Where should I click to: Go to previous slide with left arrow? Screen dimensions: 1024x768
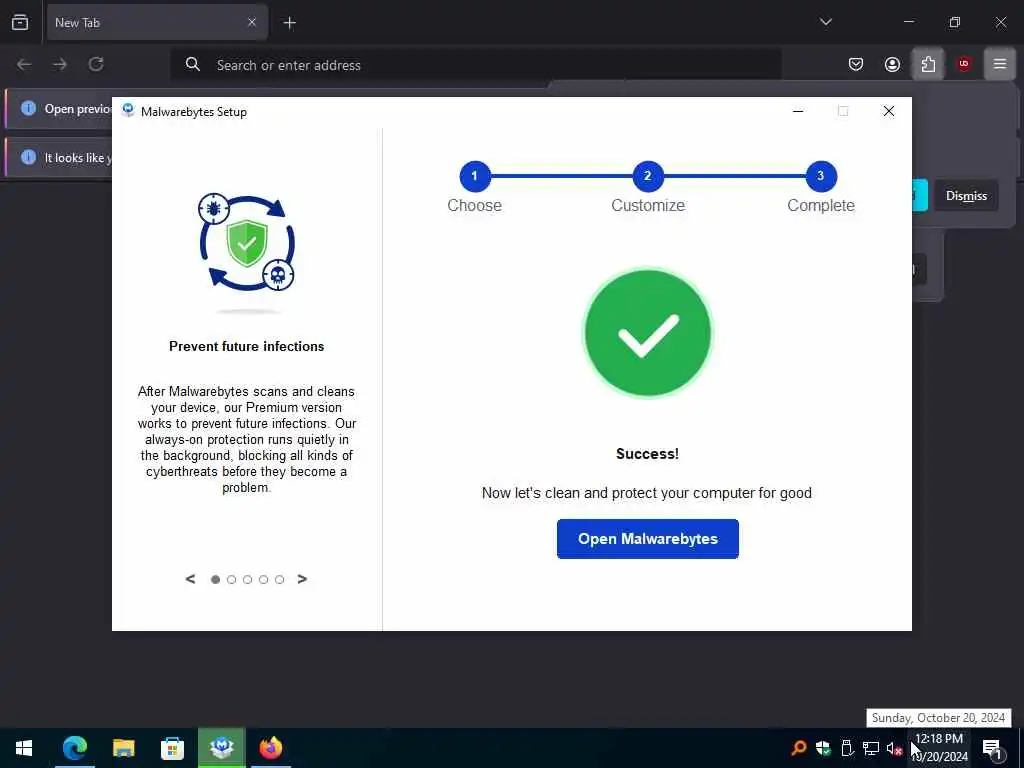(190, 579)
